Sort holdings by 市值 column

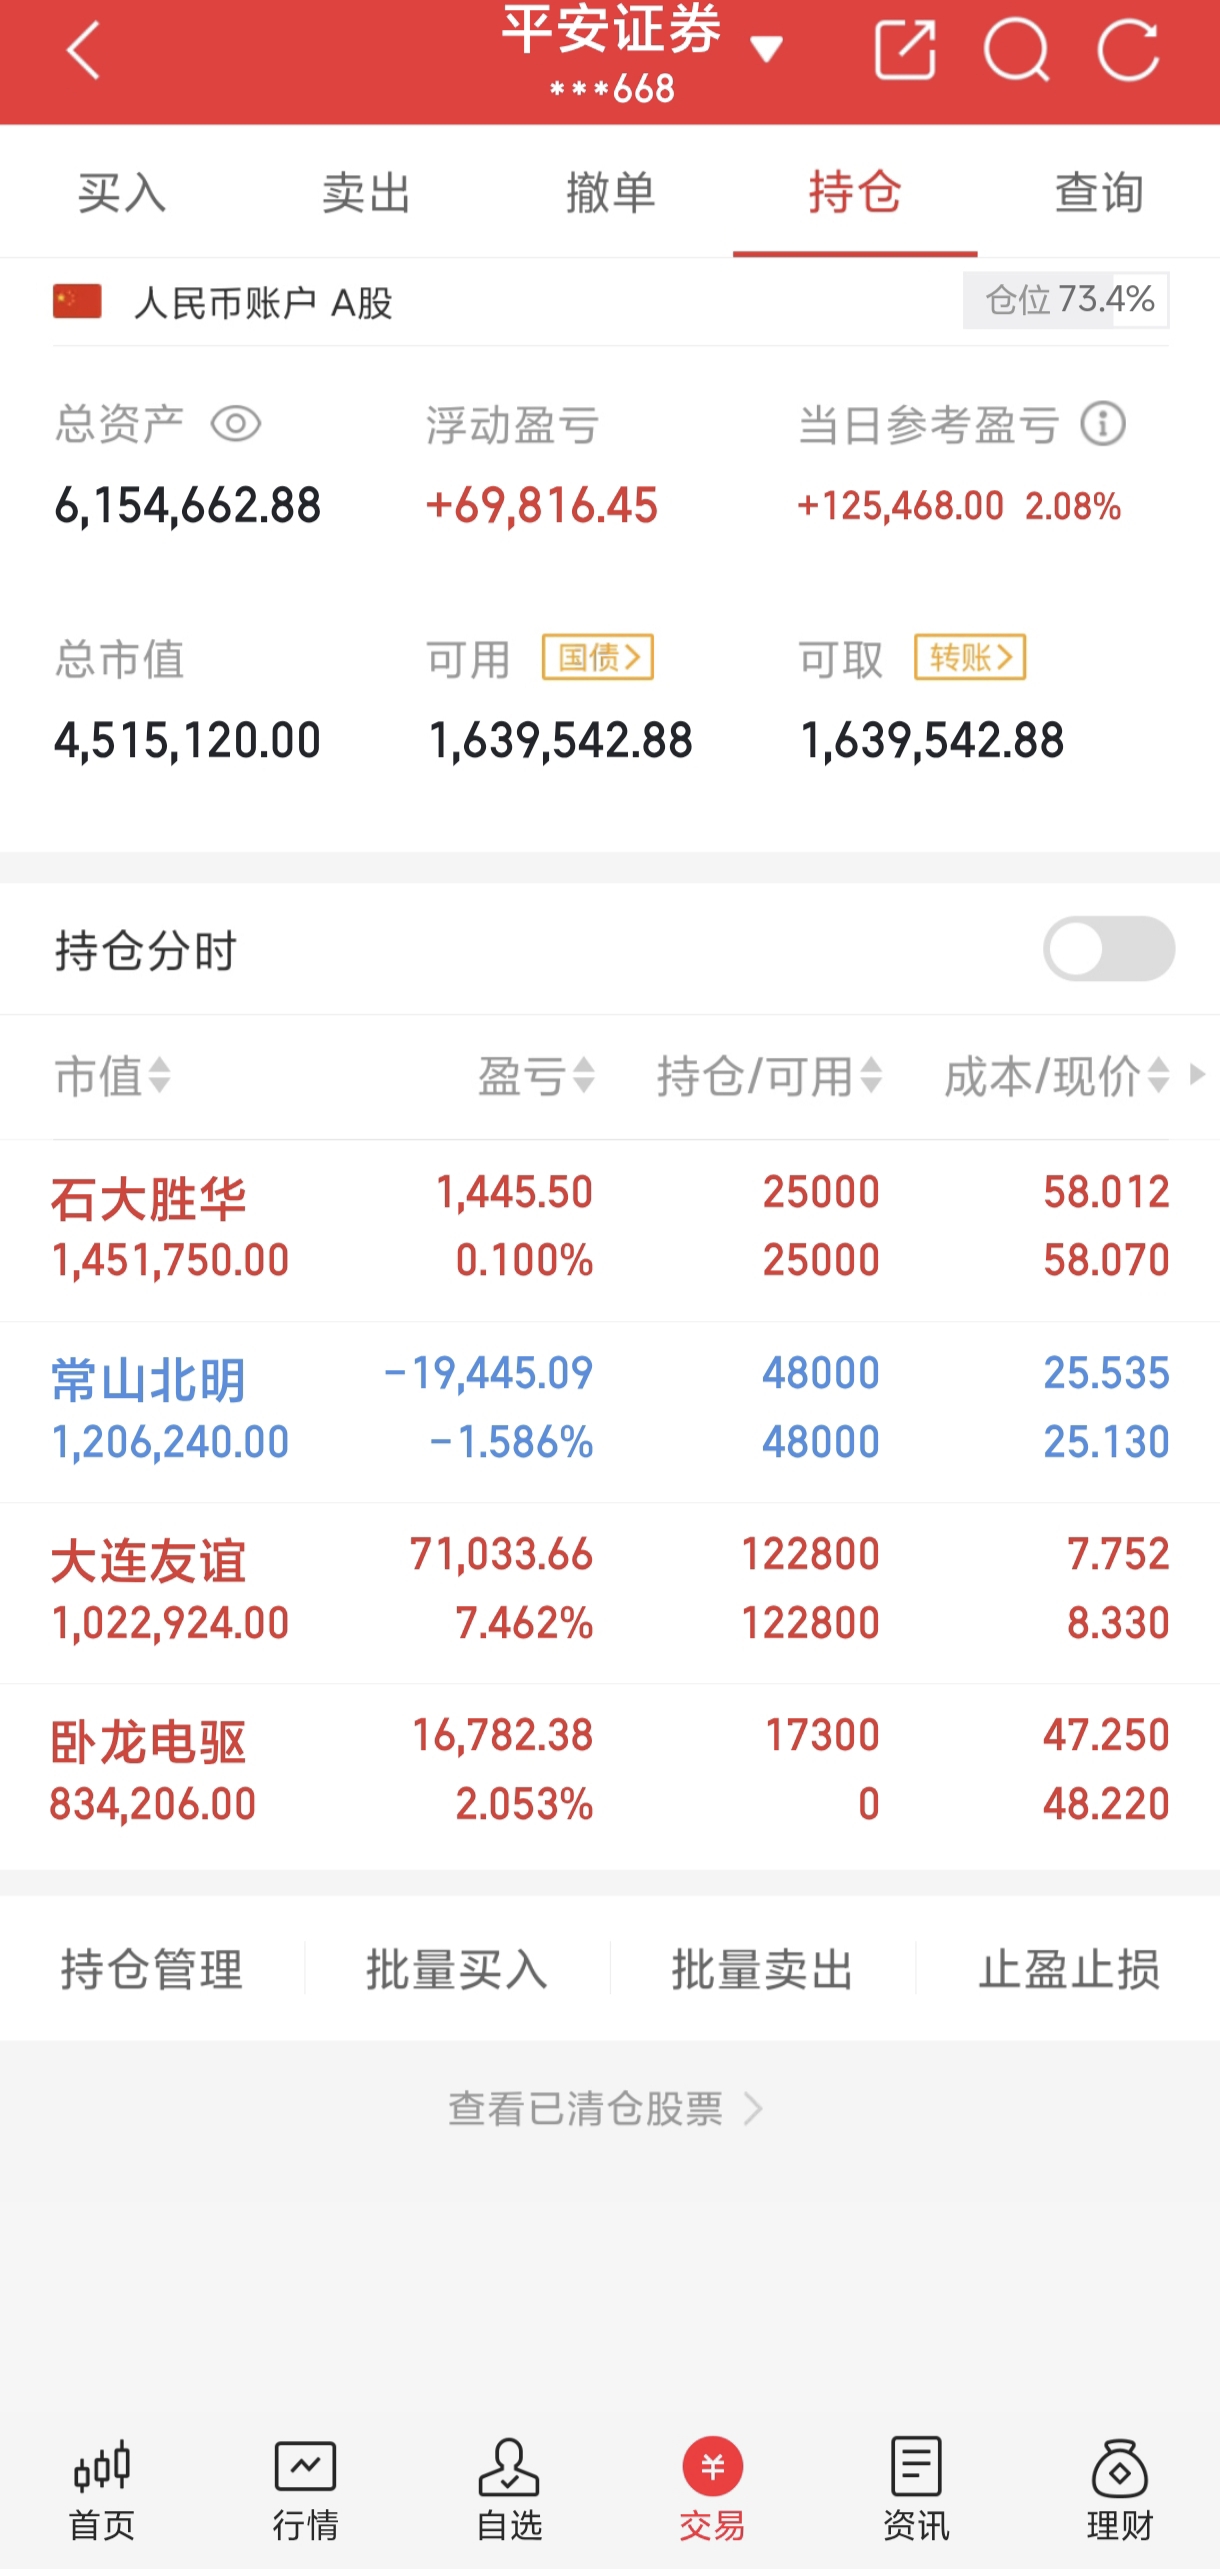112,1076
